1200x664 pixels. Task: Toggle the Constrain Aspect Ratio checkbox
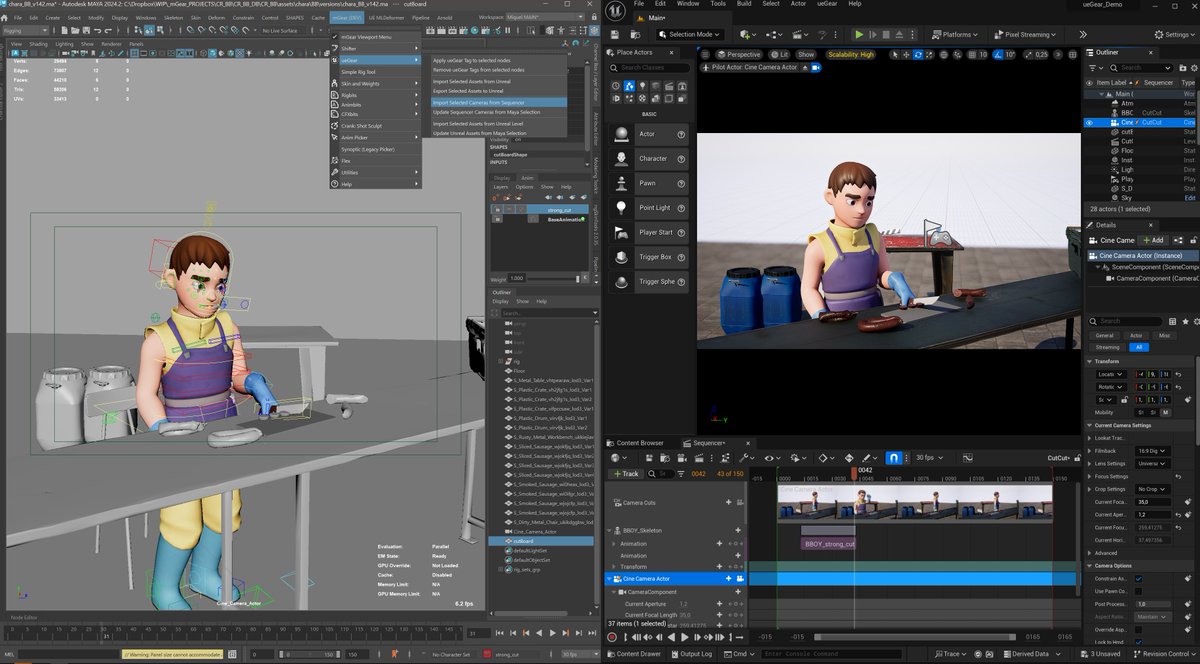pos(1139,579)
